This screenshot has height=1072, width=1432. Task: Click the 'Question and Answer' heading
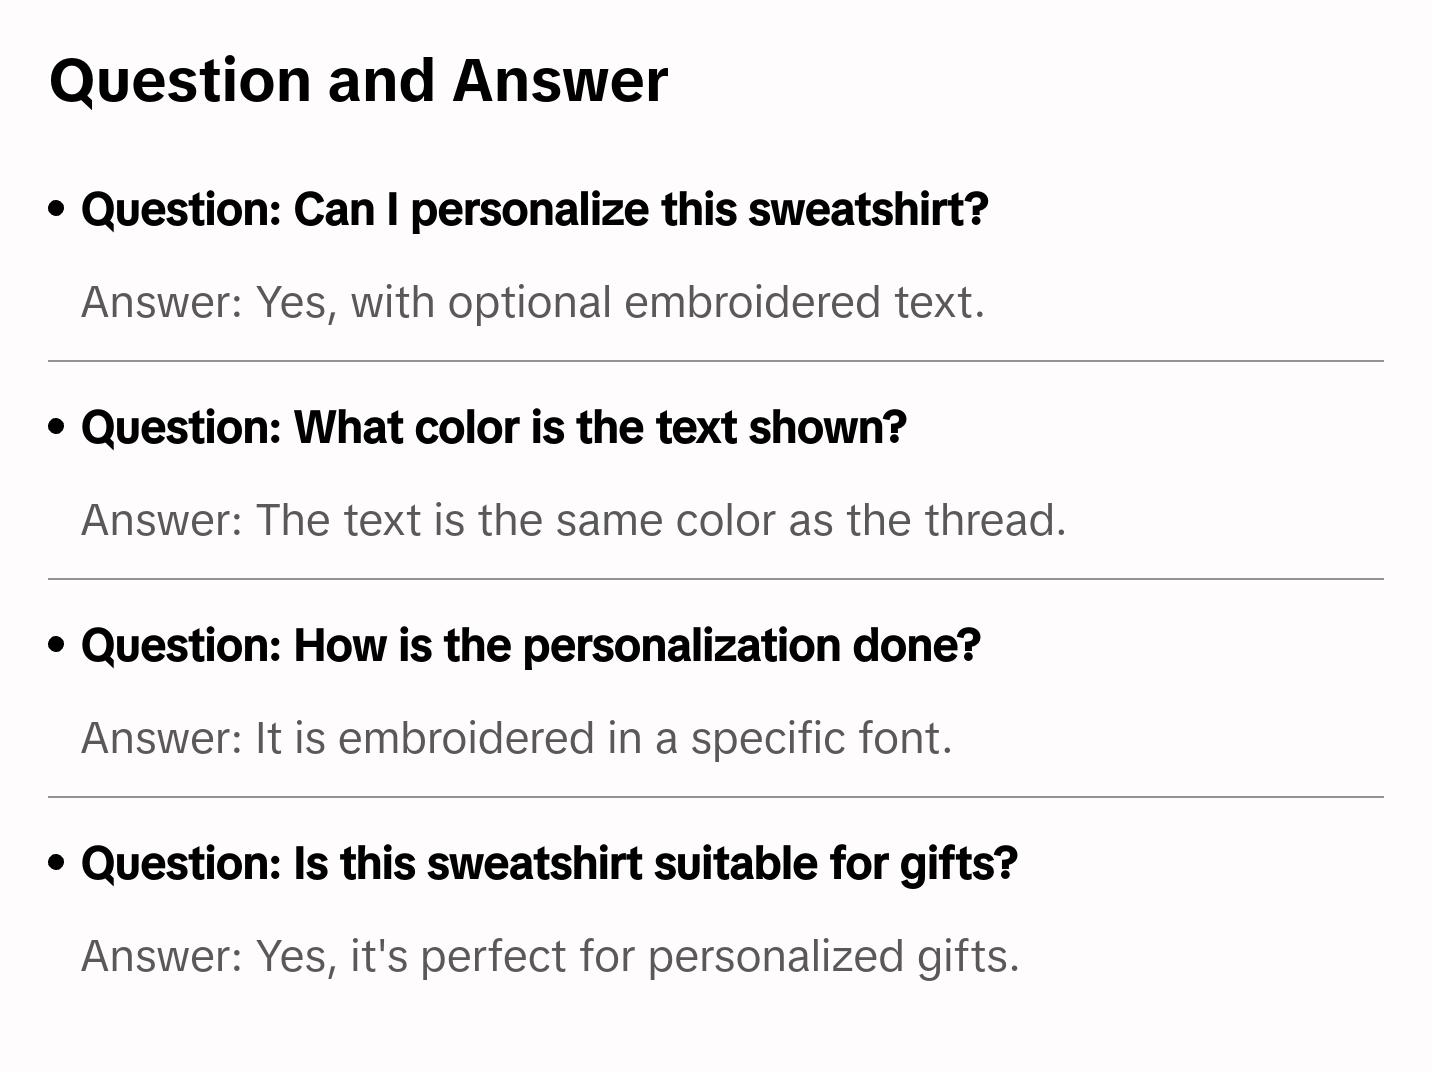pos(358,80)
